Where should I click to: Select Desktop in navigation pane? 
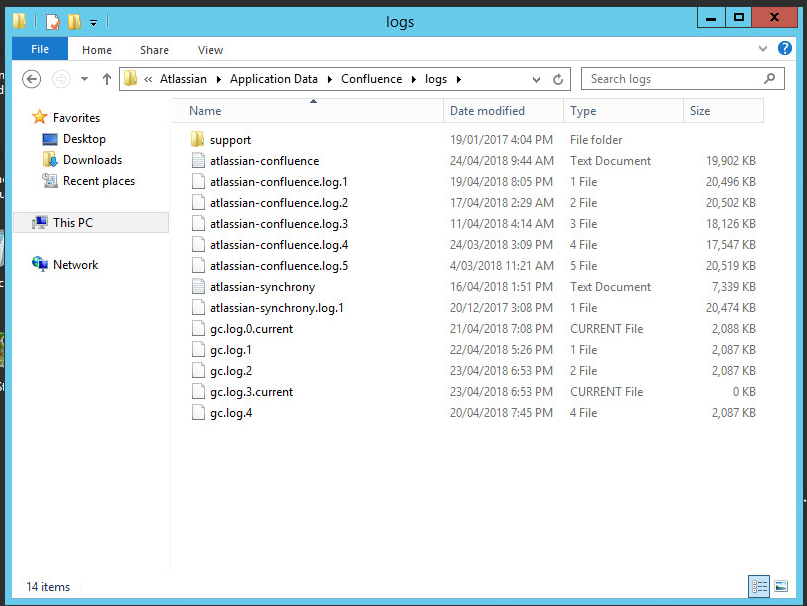[x=84, y=138]
